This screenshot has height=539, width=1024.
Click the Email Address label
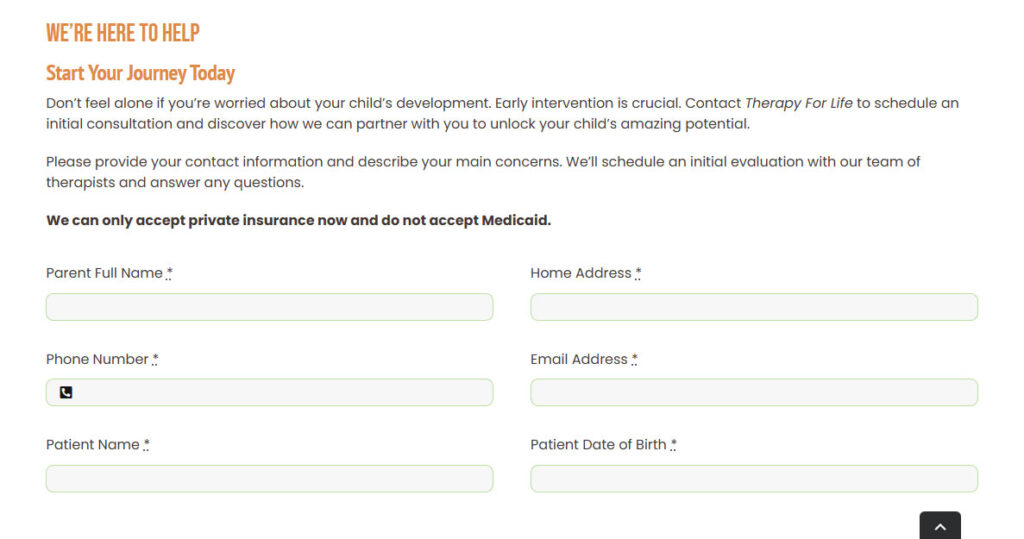(x=579, y=359)
